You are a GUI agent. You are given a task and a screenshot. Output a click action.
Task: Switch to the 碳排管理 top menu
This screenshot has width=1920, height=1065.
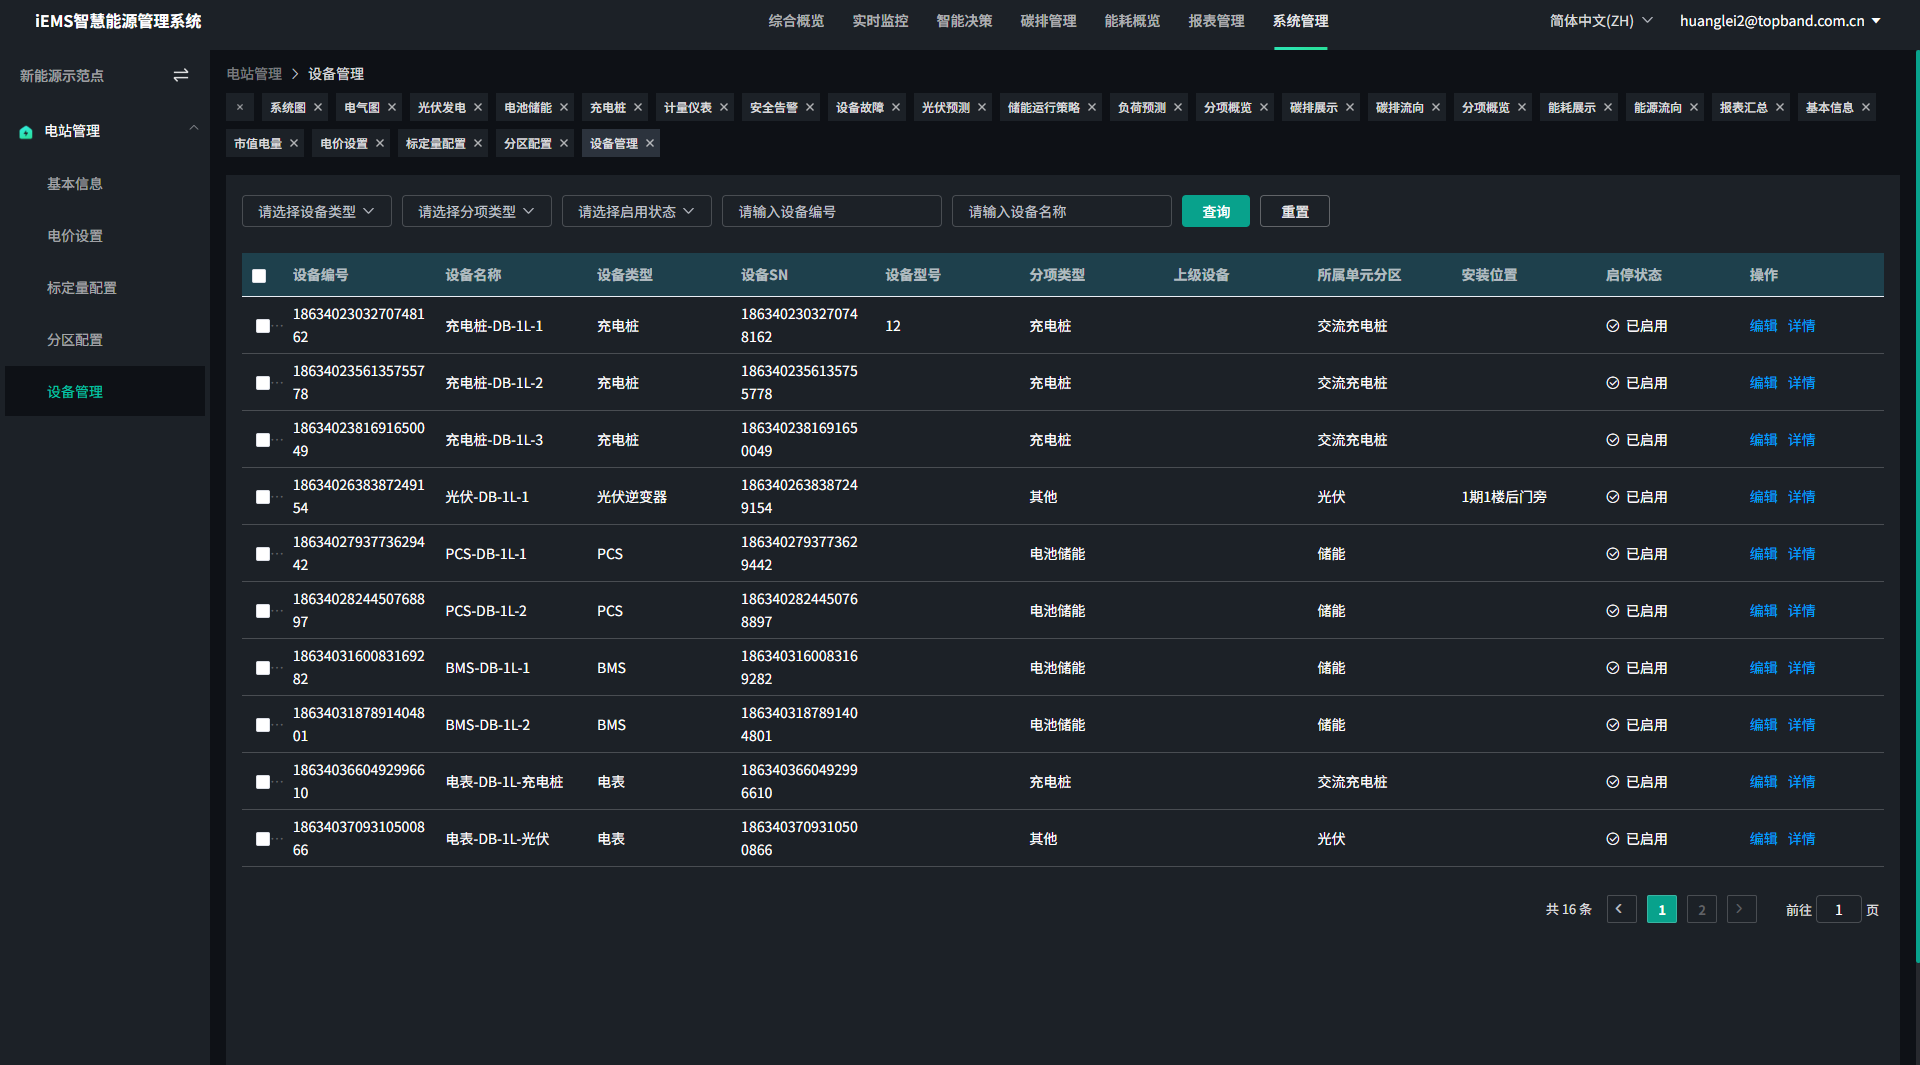tap(1048, 21)
